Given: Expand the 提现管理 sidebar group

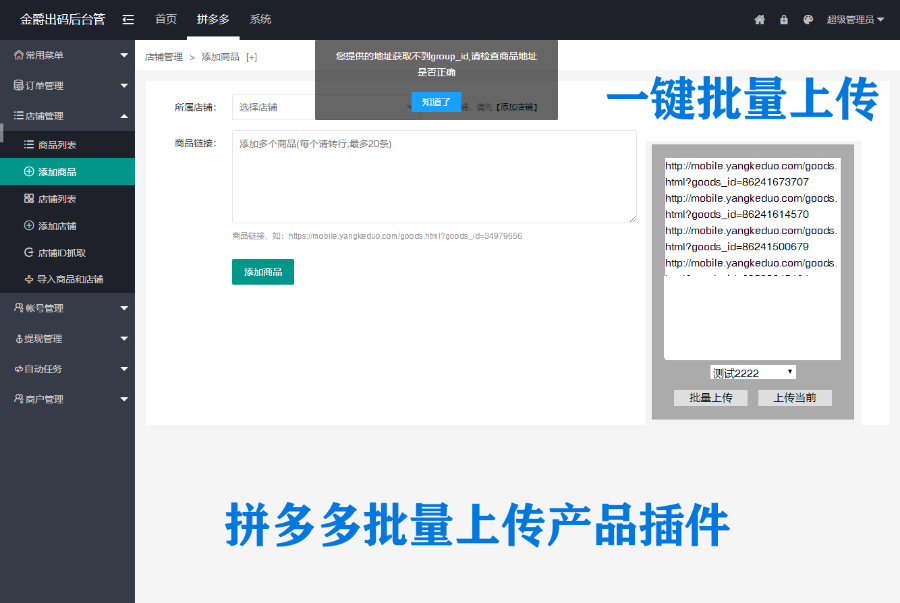Looking at the screenshot, I should pyautogui.click(x=67, y=339).
